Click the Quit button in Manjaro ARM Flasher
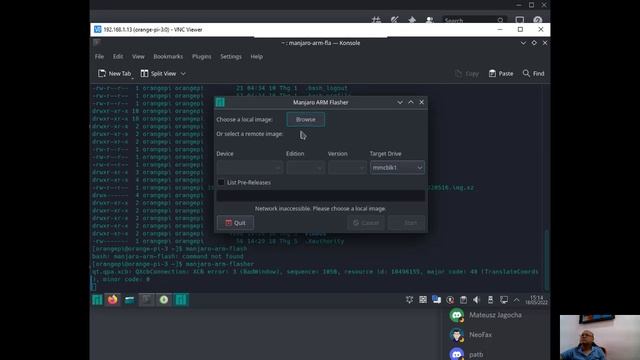This screenshot has width=640, height=360. [235, 223]
